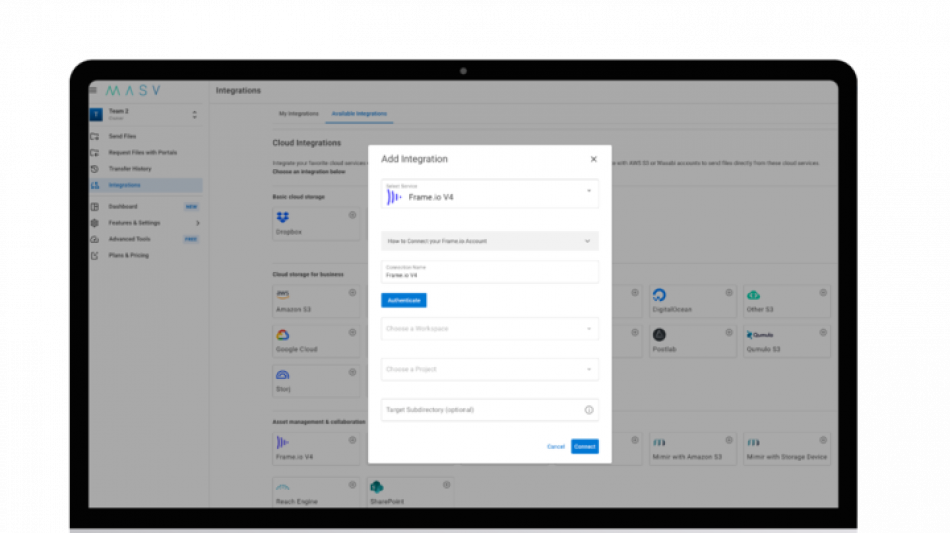Click the Cloud Integrations heading text
Screen dimensions: 950x533
(x=307, y=143)
